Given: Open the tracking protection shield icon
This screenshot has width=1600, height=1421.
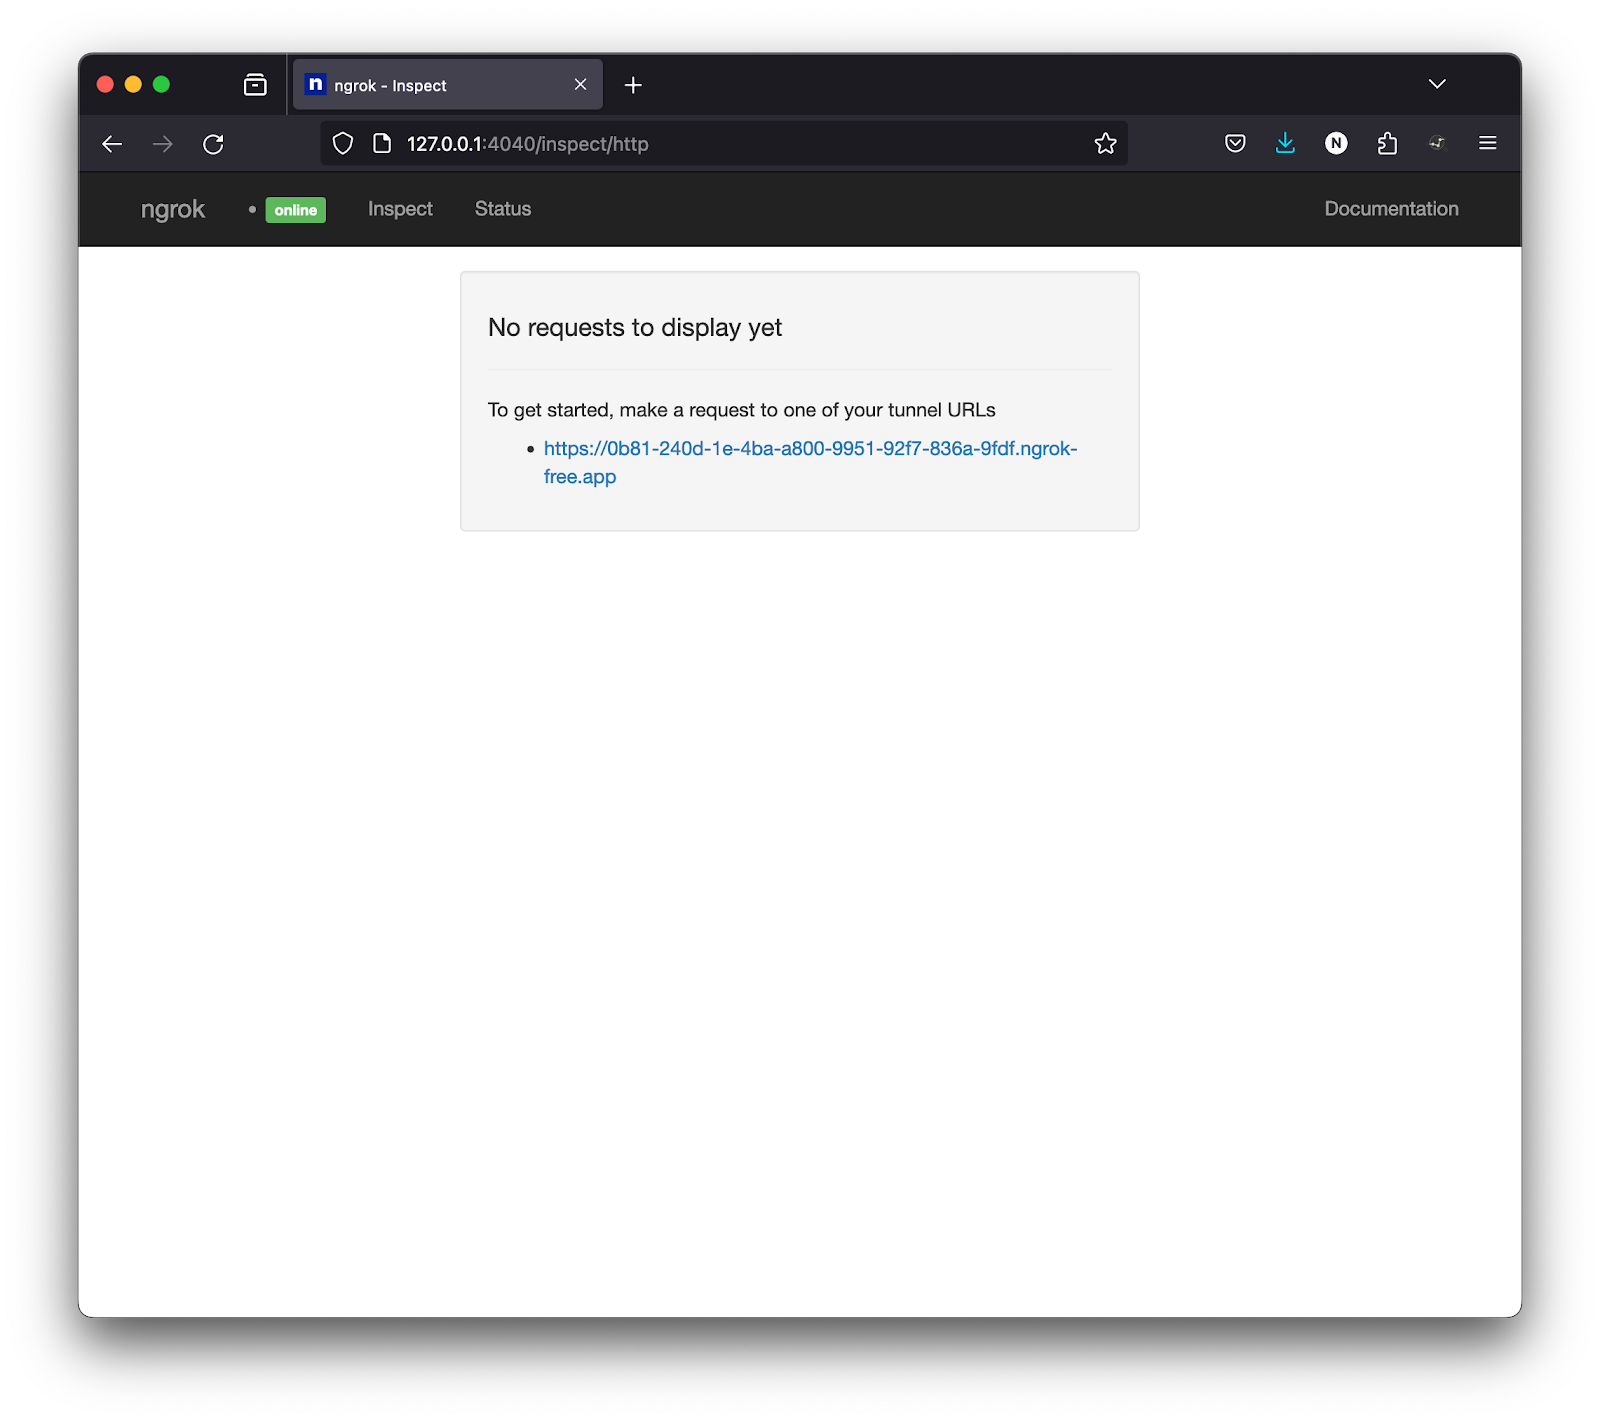Looking at the screenshot, I should [343, 144].
